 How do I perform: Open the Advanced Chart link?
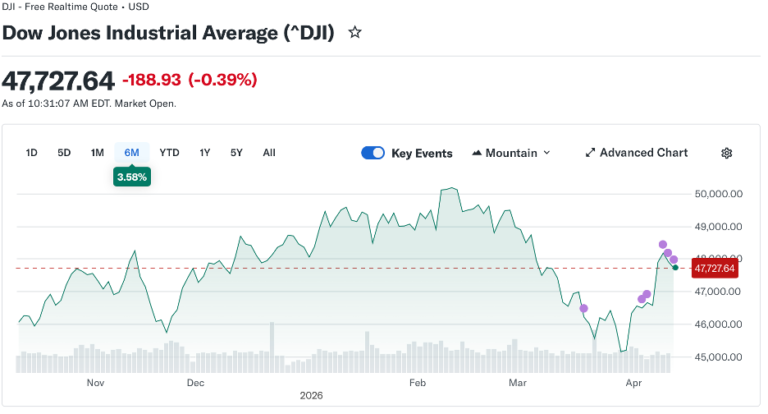(643, 153)
